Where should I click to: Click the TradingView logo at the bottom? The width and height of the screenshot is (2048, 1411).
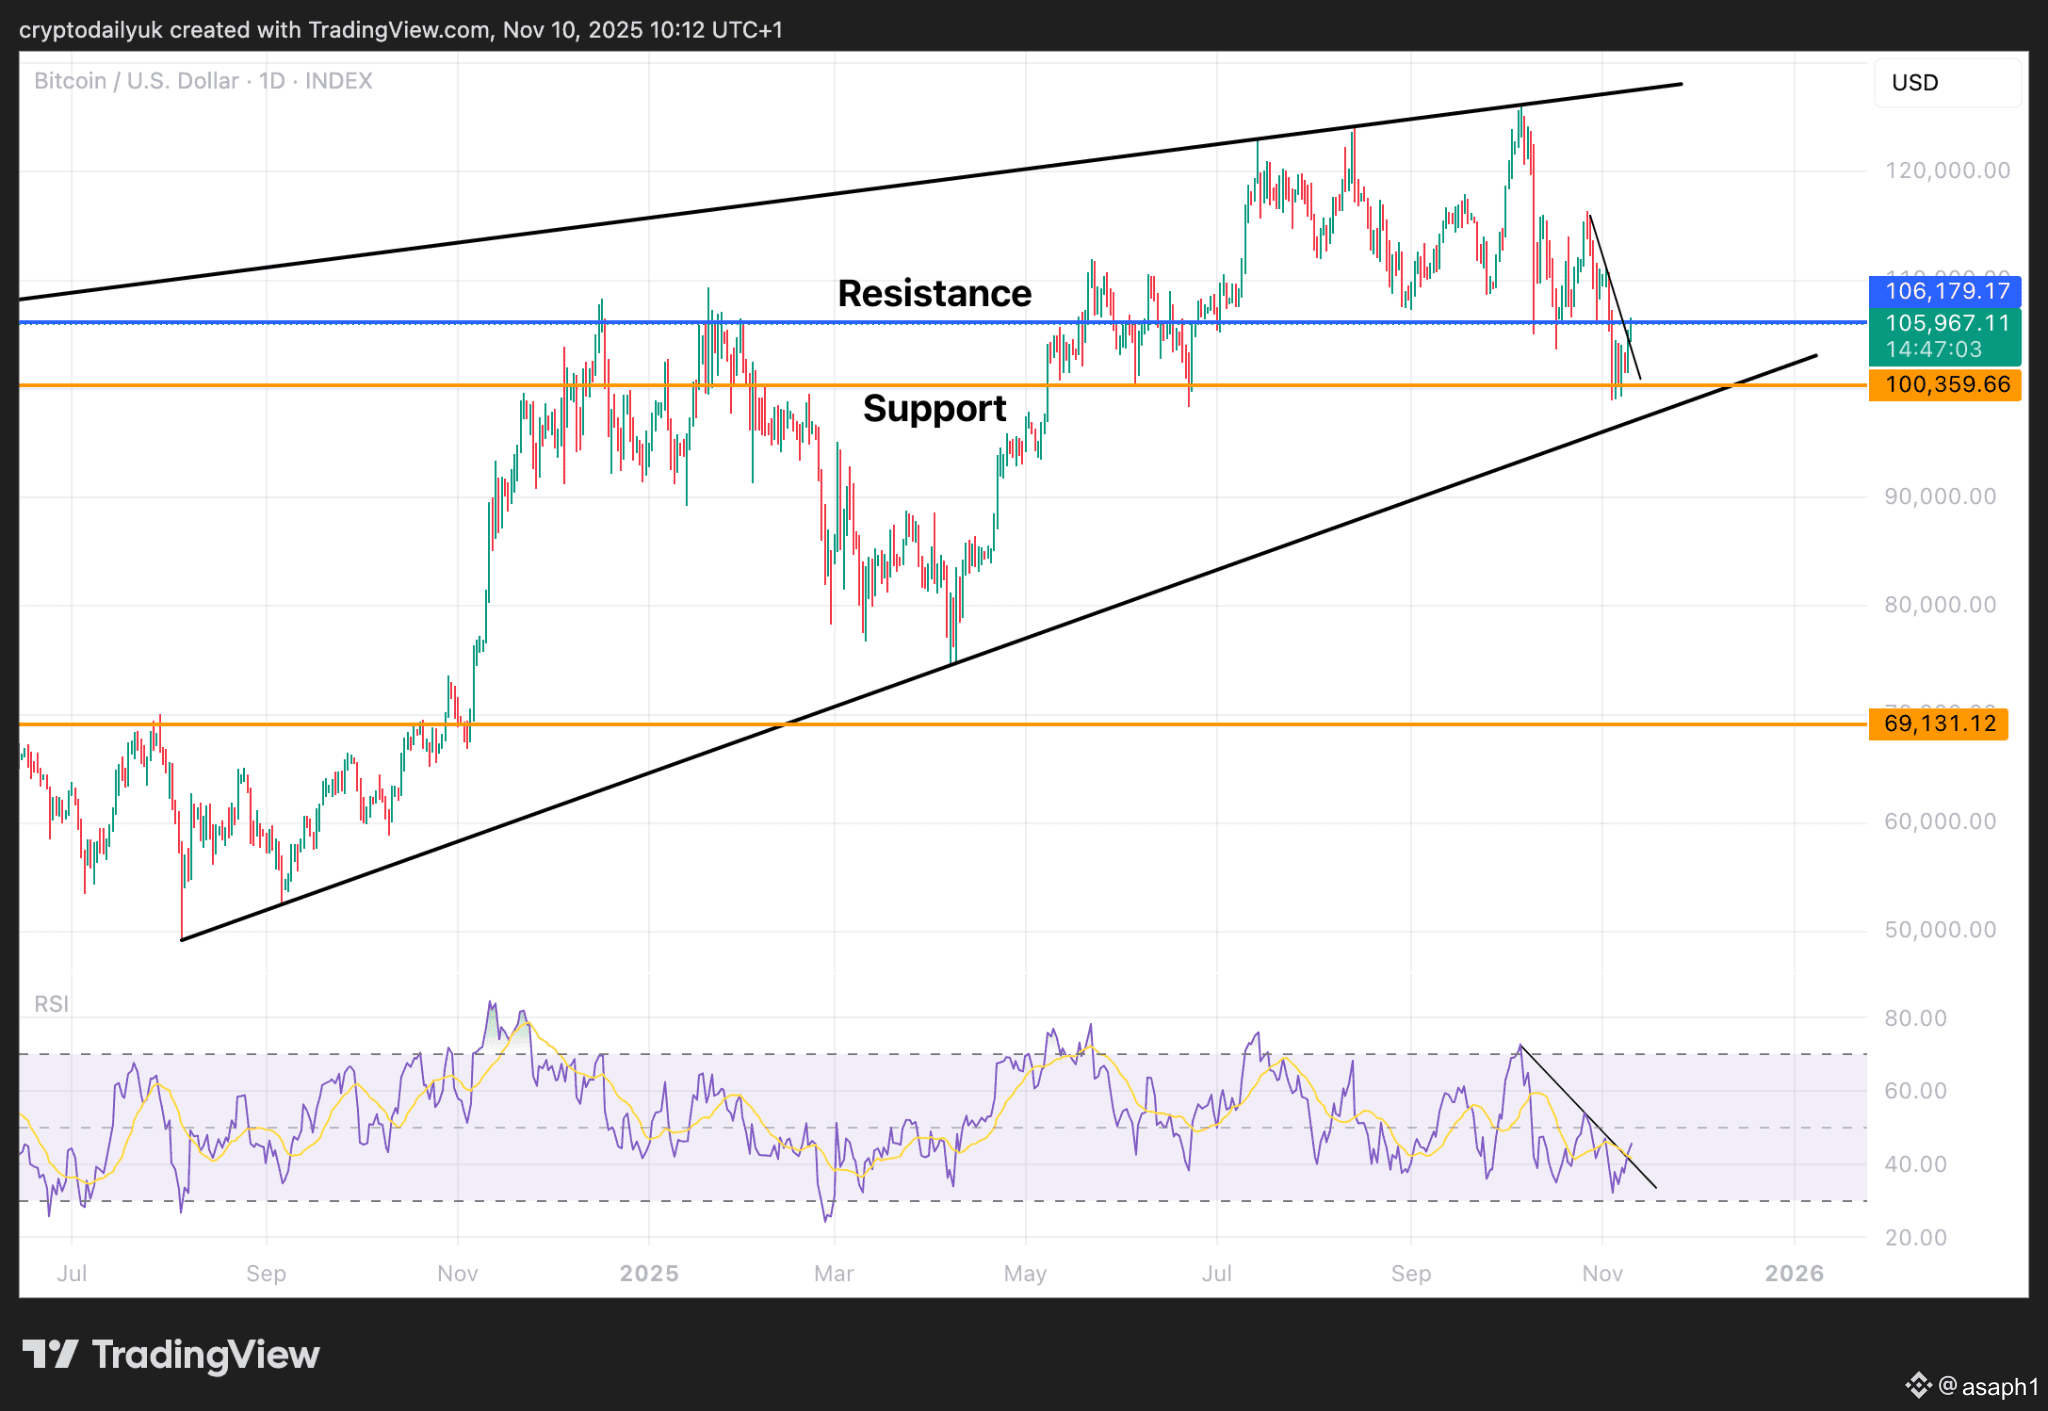click(171, 1355)
